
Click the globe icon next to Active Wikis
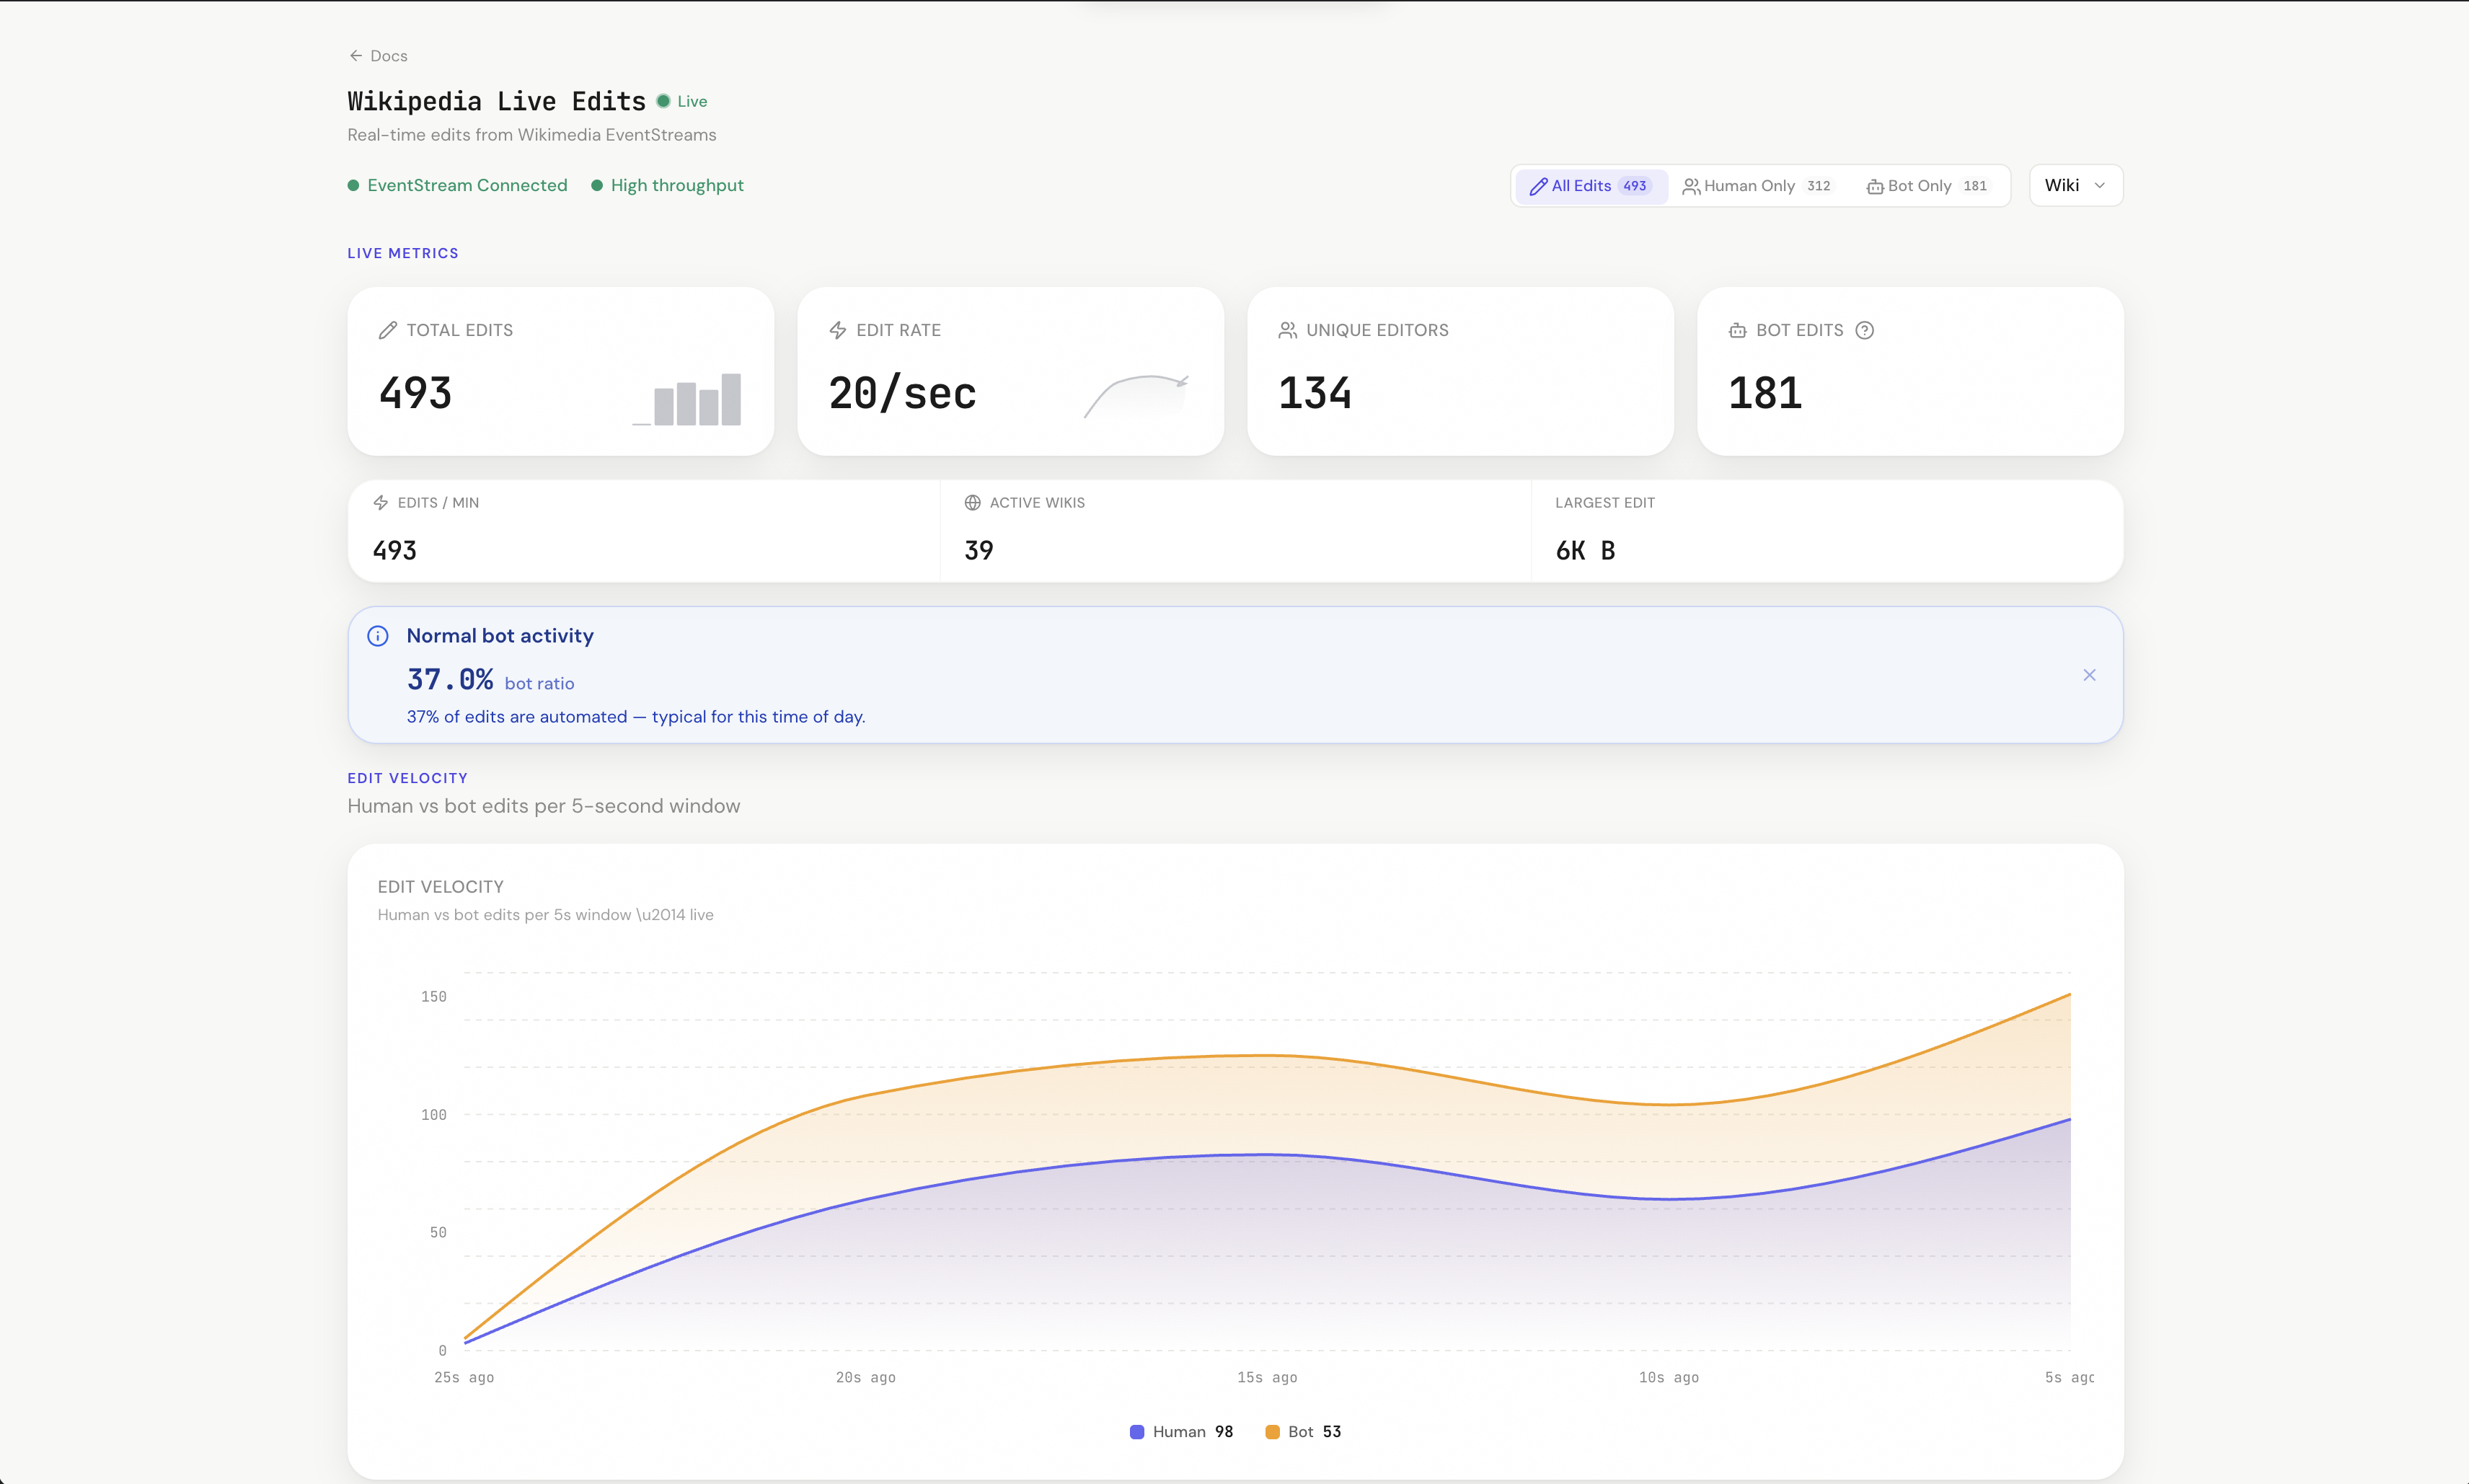click(x=971, y=502)
